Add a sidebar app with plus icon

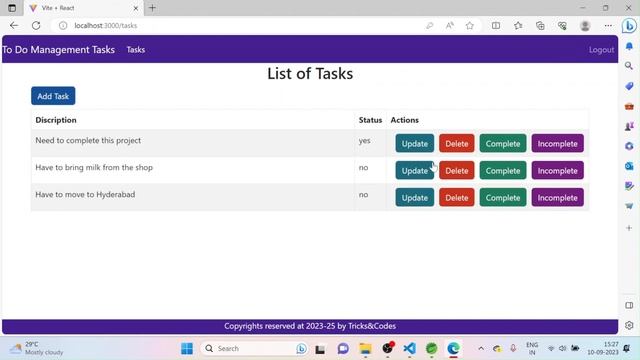click(629, 228)
